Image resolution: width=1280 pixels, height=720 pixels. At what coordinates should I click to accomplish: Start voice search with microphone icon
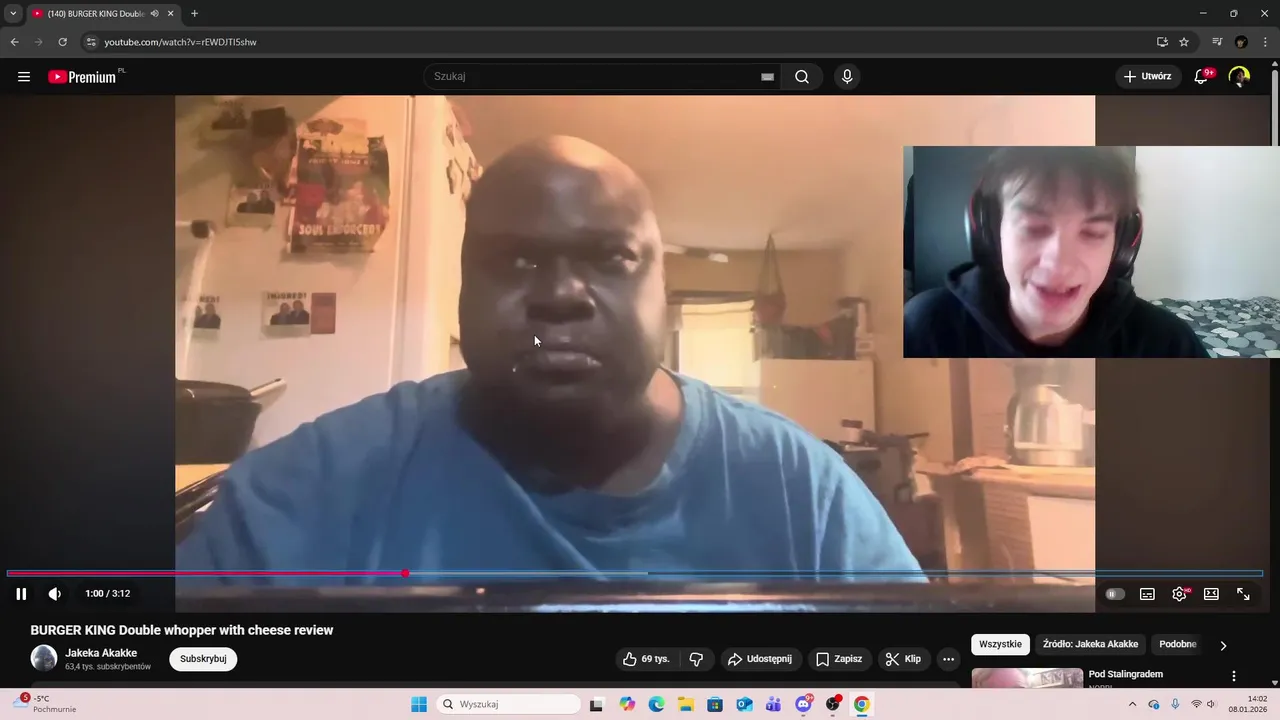pos(847,76)
